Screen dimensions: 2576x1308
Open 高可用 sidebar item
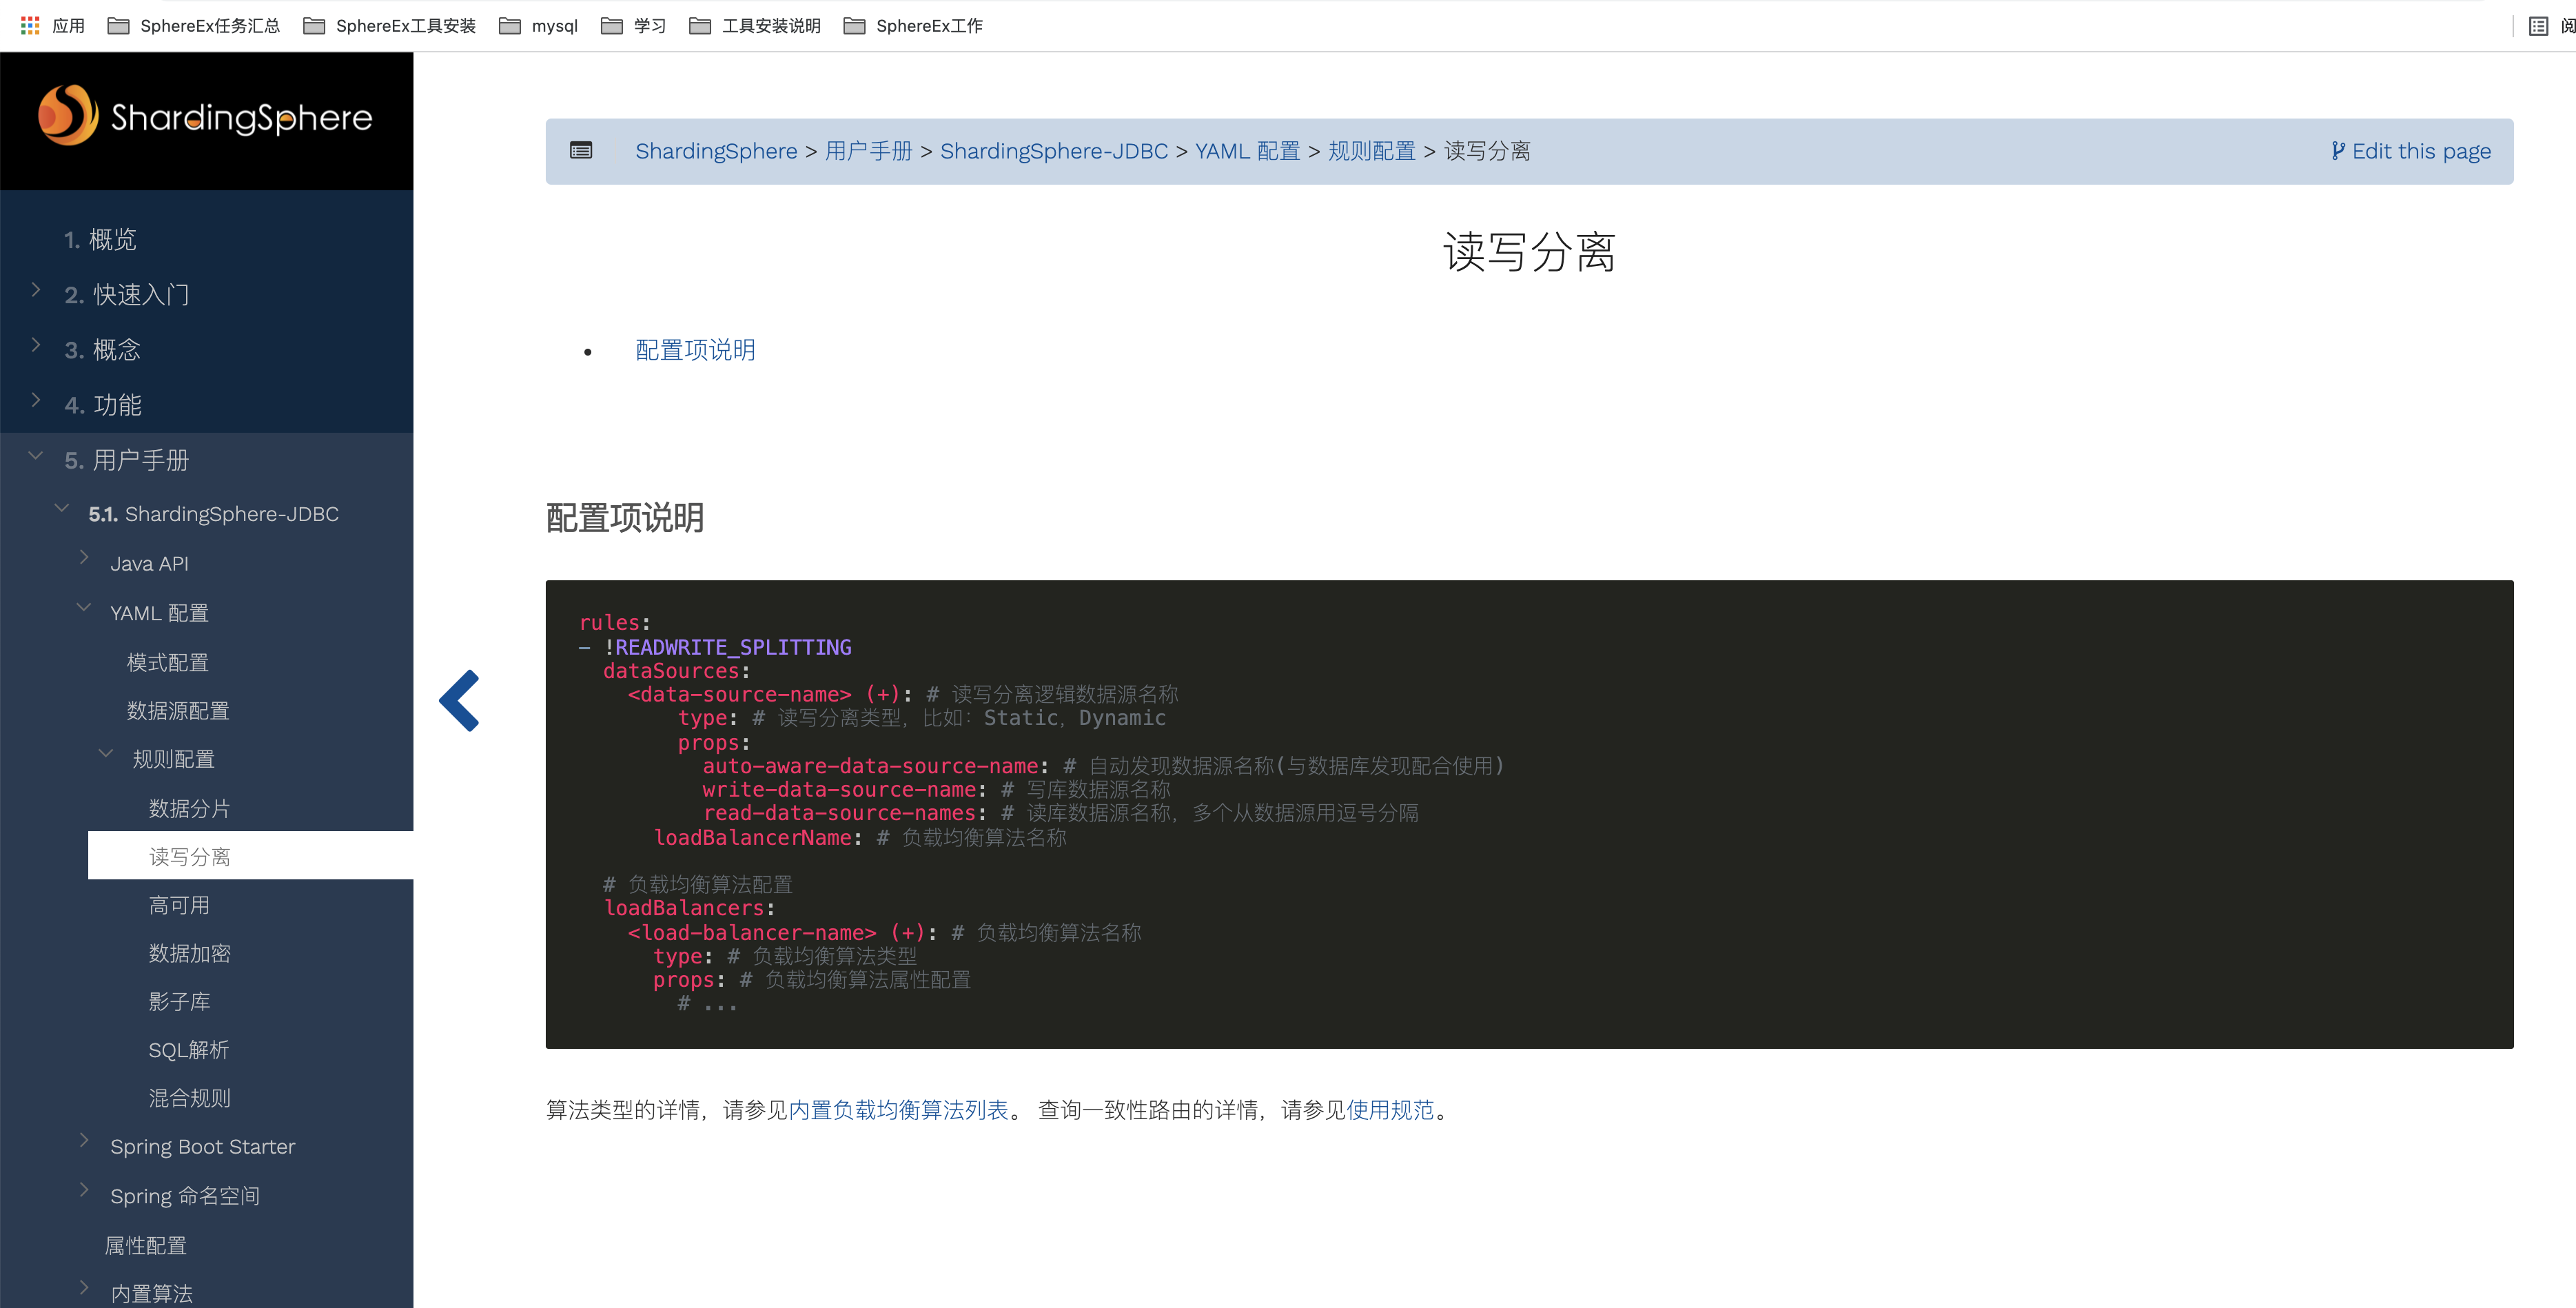(179, 905)
